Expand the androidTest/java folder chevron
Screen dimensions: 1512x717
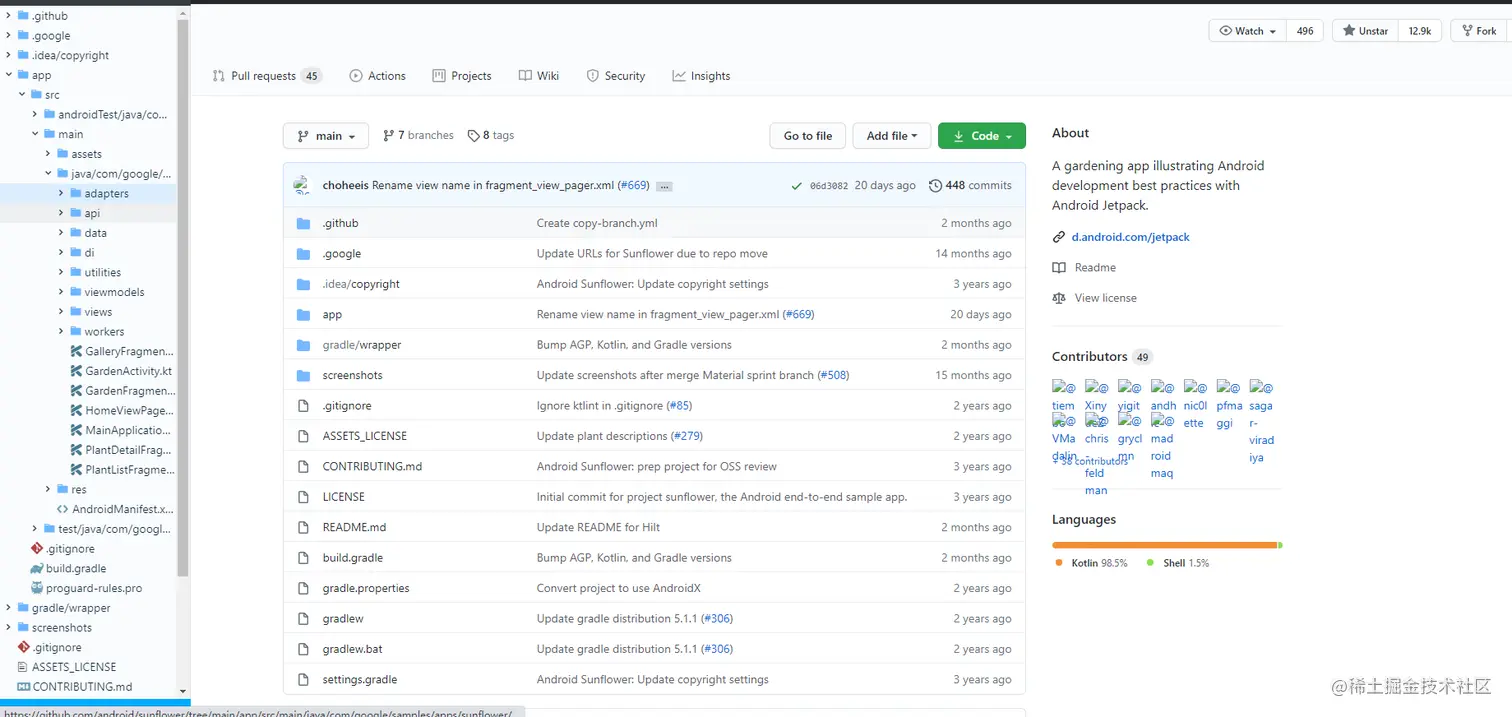tap(35, 114)
